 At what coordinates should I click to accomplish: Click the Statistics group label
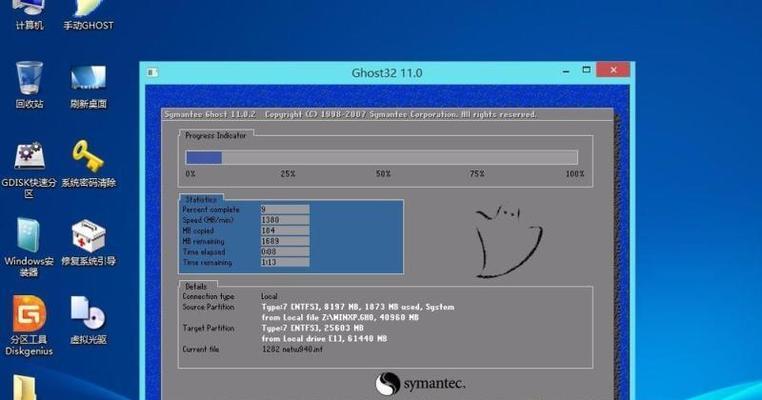[201, 199]
